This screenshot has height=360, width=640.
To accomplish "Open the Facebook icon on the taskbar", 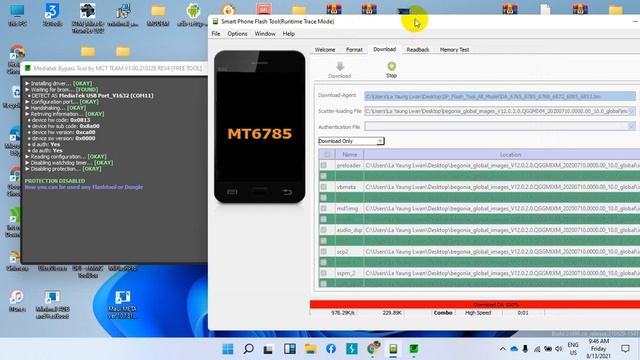I will [331, 349].
